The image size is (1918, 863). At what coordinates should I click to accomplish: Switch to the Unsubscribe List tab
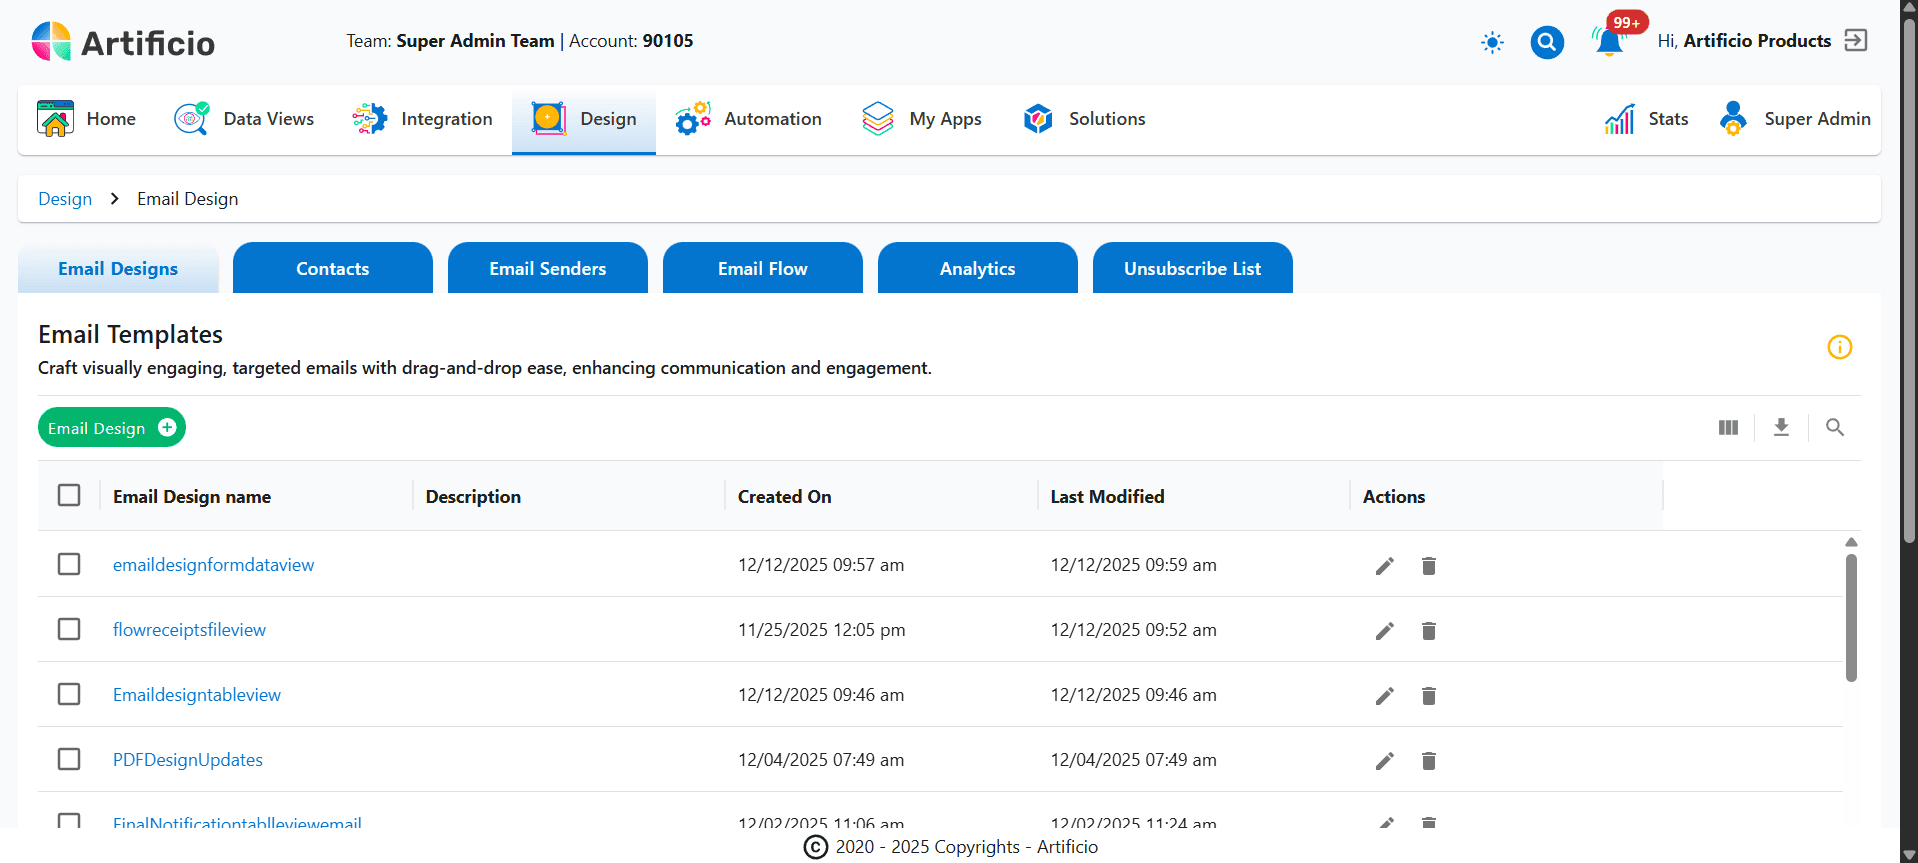click(1192, 268)
